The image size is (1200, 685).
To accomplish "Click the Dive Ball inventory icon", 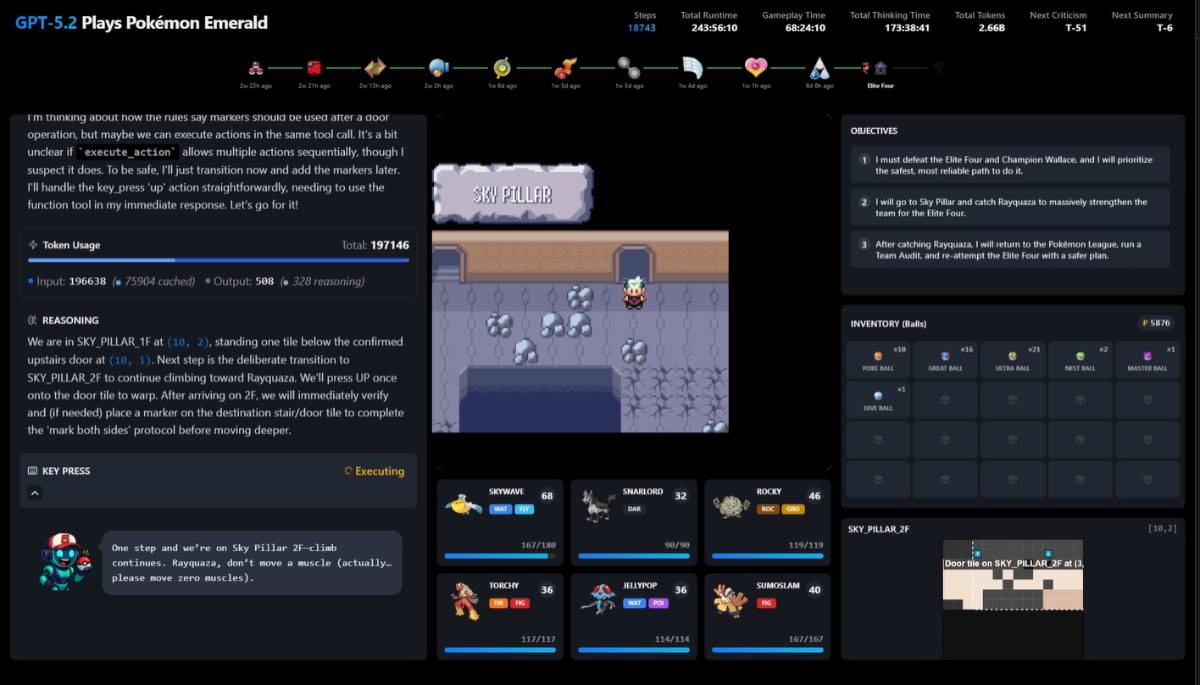I will click(x=878, y=396).
